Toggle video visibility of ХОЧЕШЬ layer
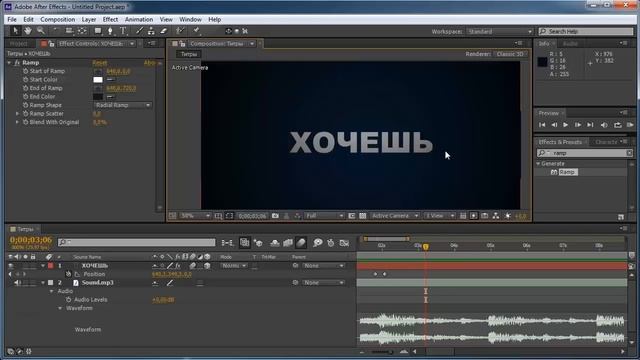The image size is (640, 360). [x=11, y=266]
